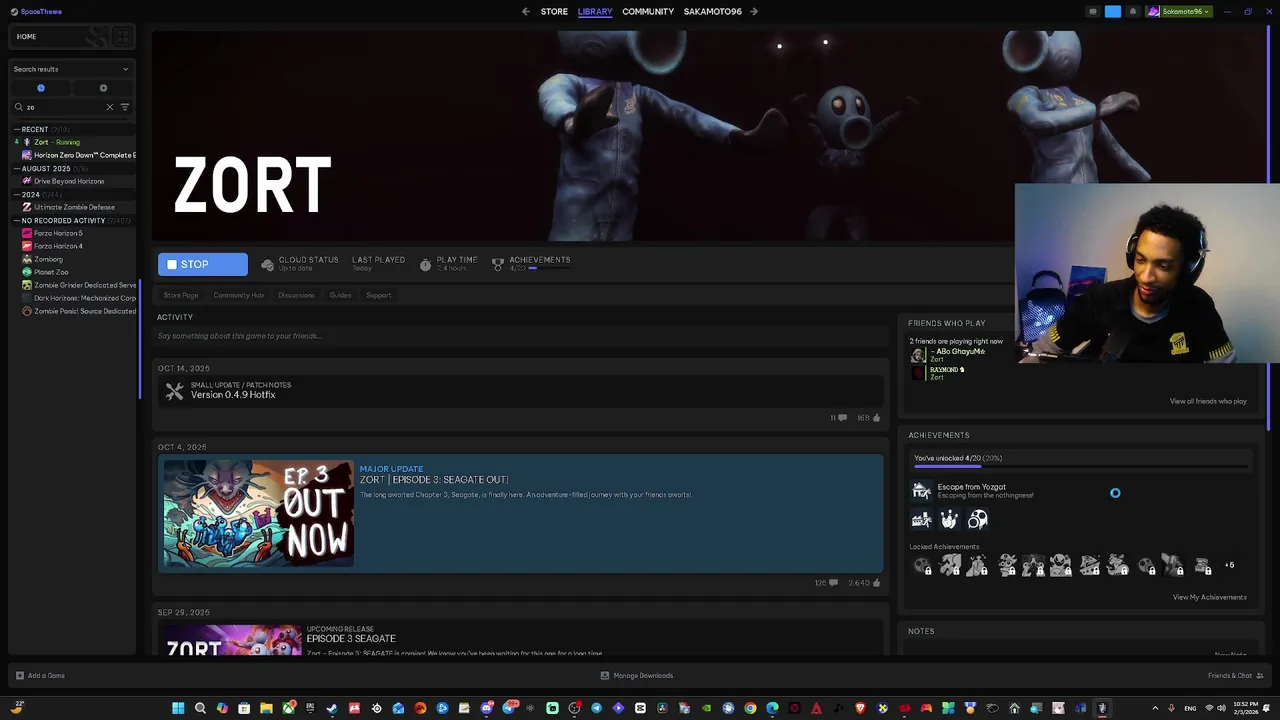Open the taskbar clock and date
Screen dimensions: 1280x720
(1245, 708)
